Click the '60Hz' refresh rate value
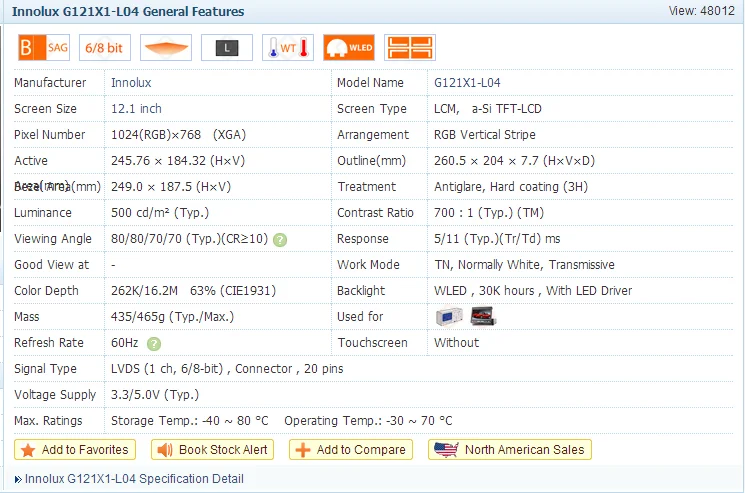Viewport: 745px width, 493px height. pyautogui.click(x=124, y=342)
